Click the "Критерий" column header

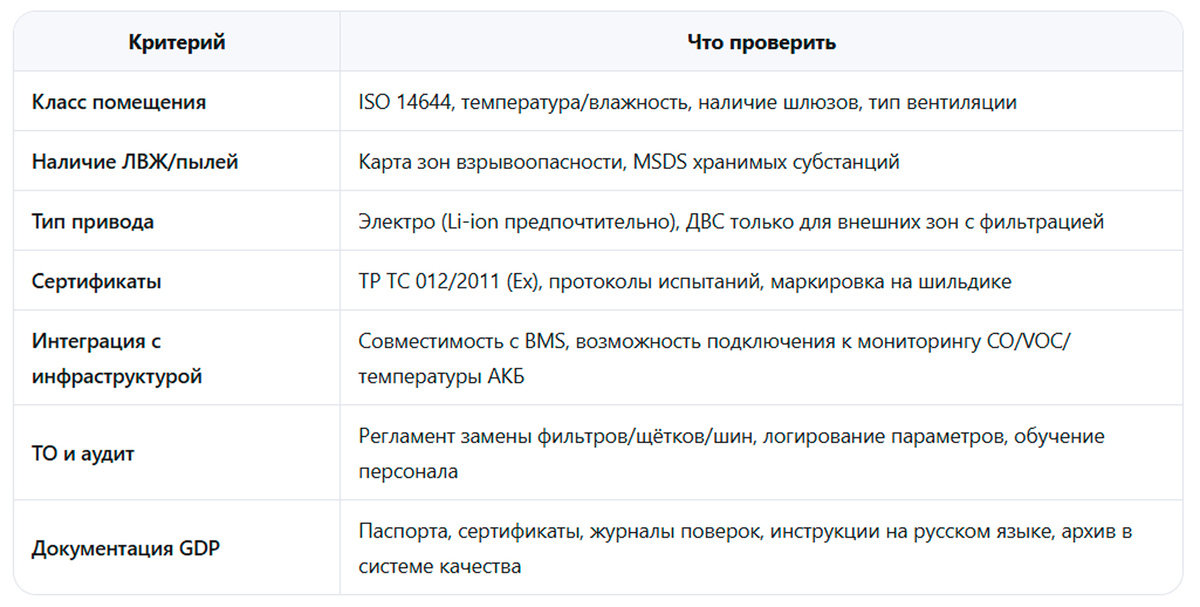177,43
